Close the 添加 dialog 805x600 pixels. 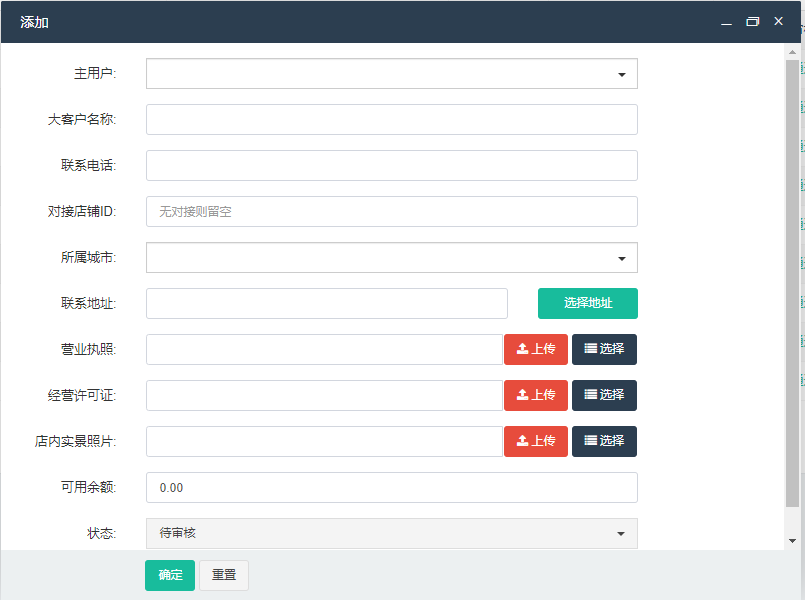tap(778, 22)
